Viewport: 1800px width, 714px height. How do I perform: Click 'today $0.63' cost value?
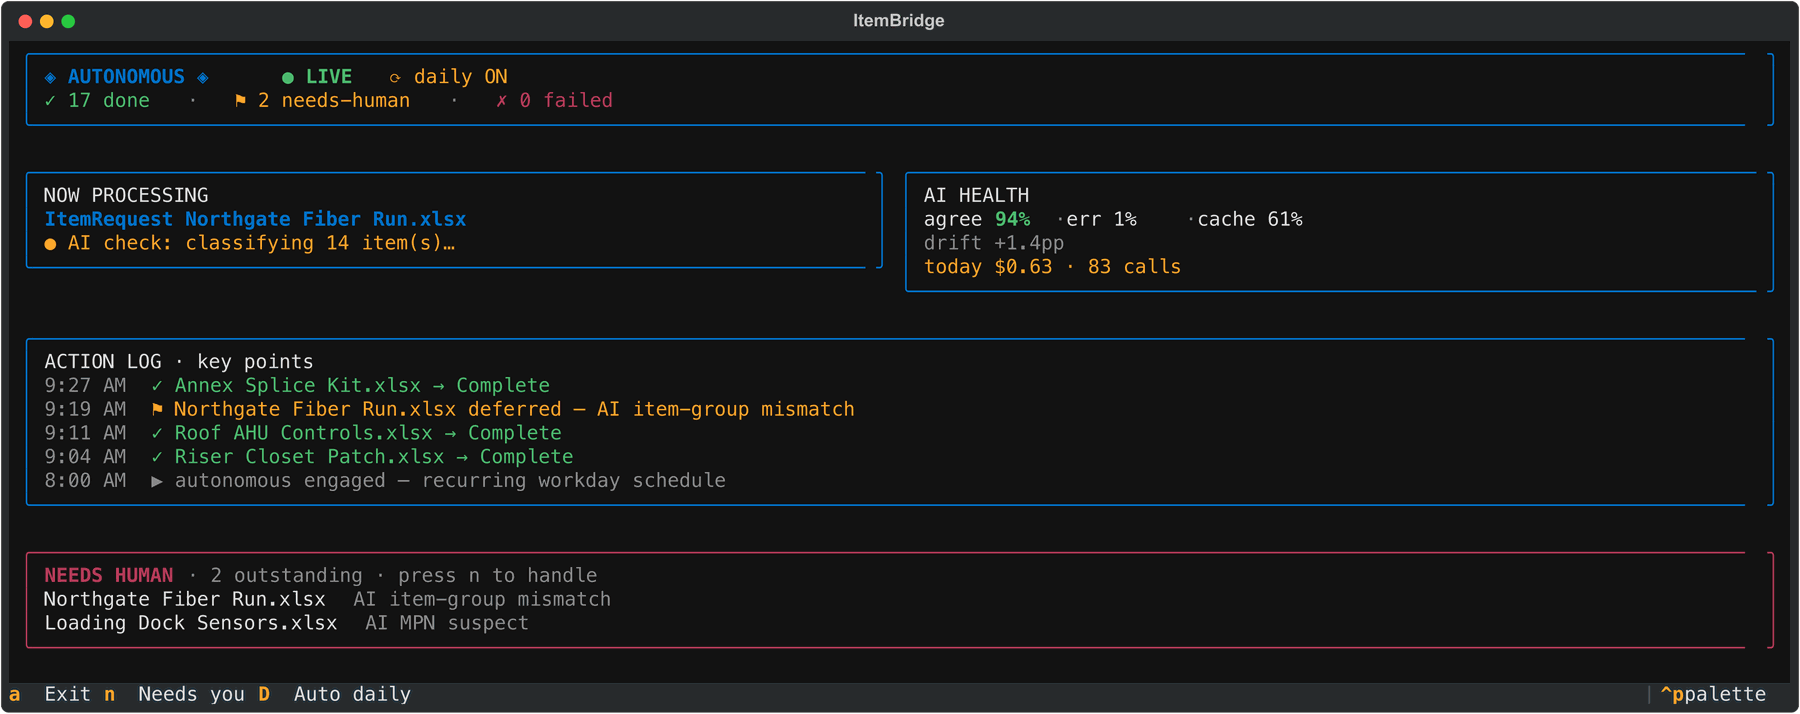point(988,267)
